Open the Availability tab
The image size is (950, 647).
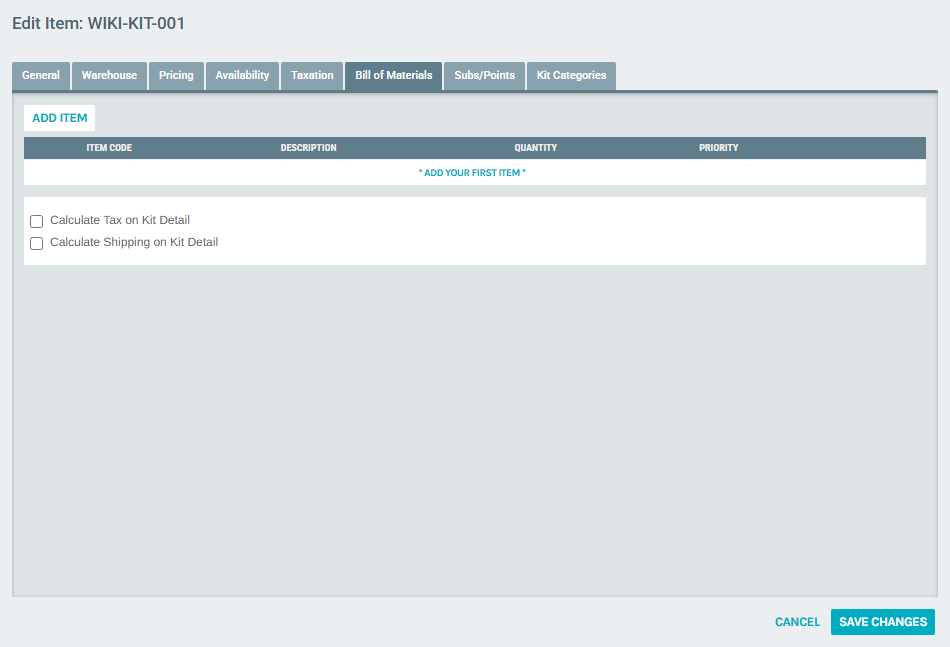tap(242, 75)
